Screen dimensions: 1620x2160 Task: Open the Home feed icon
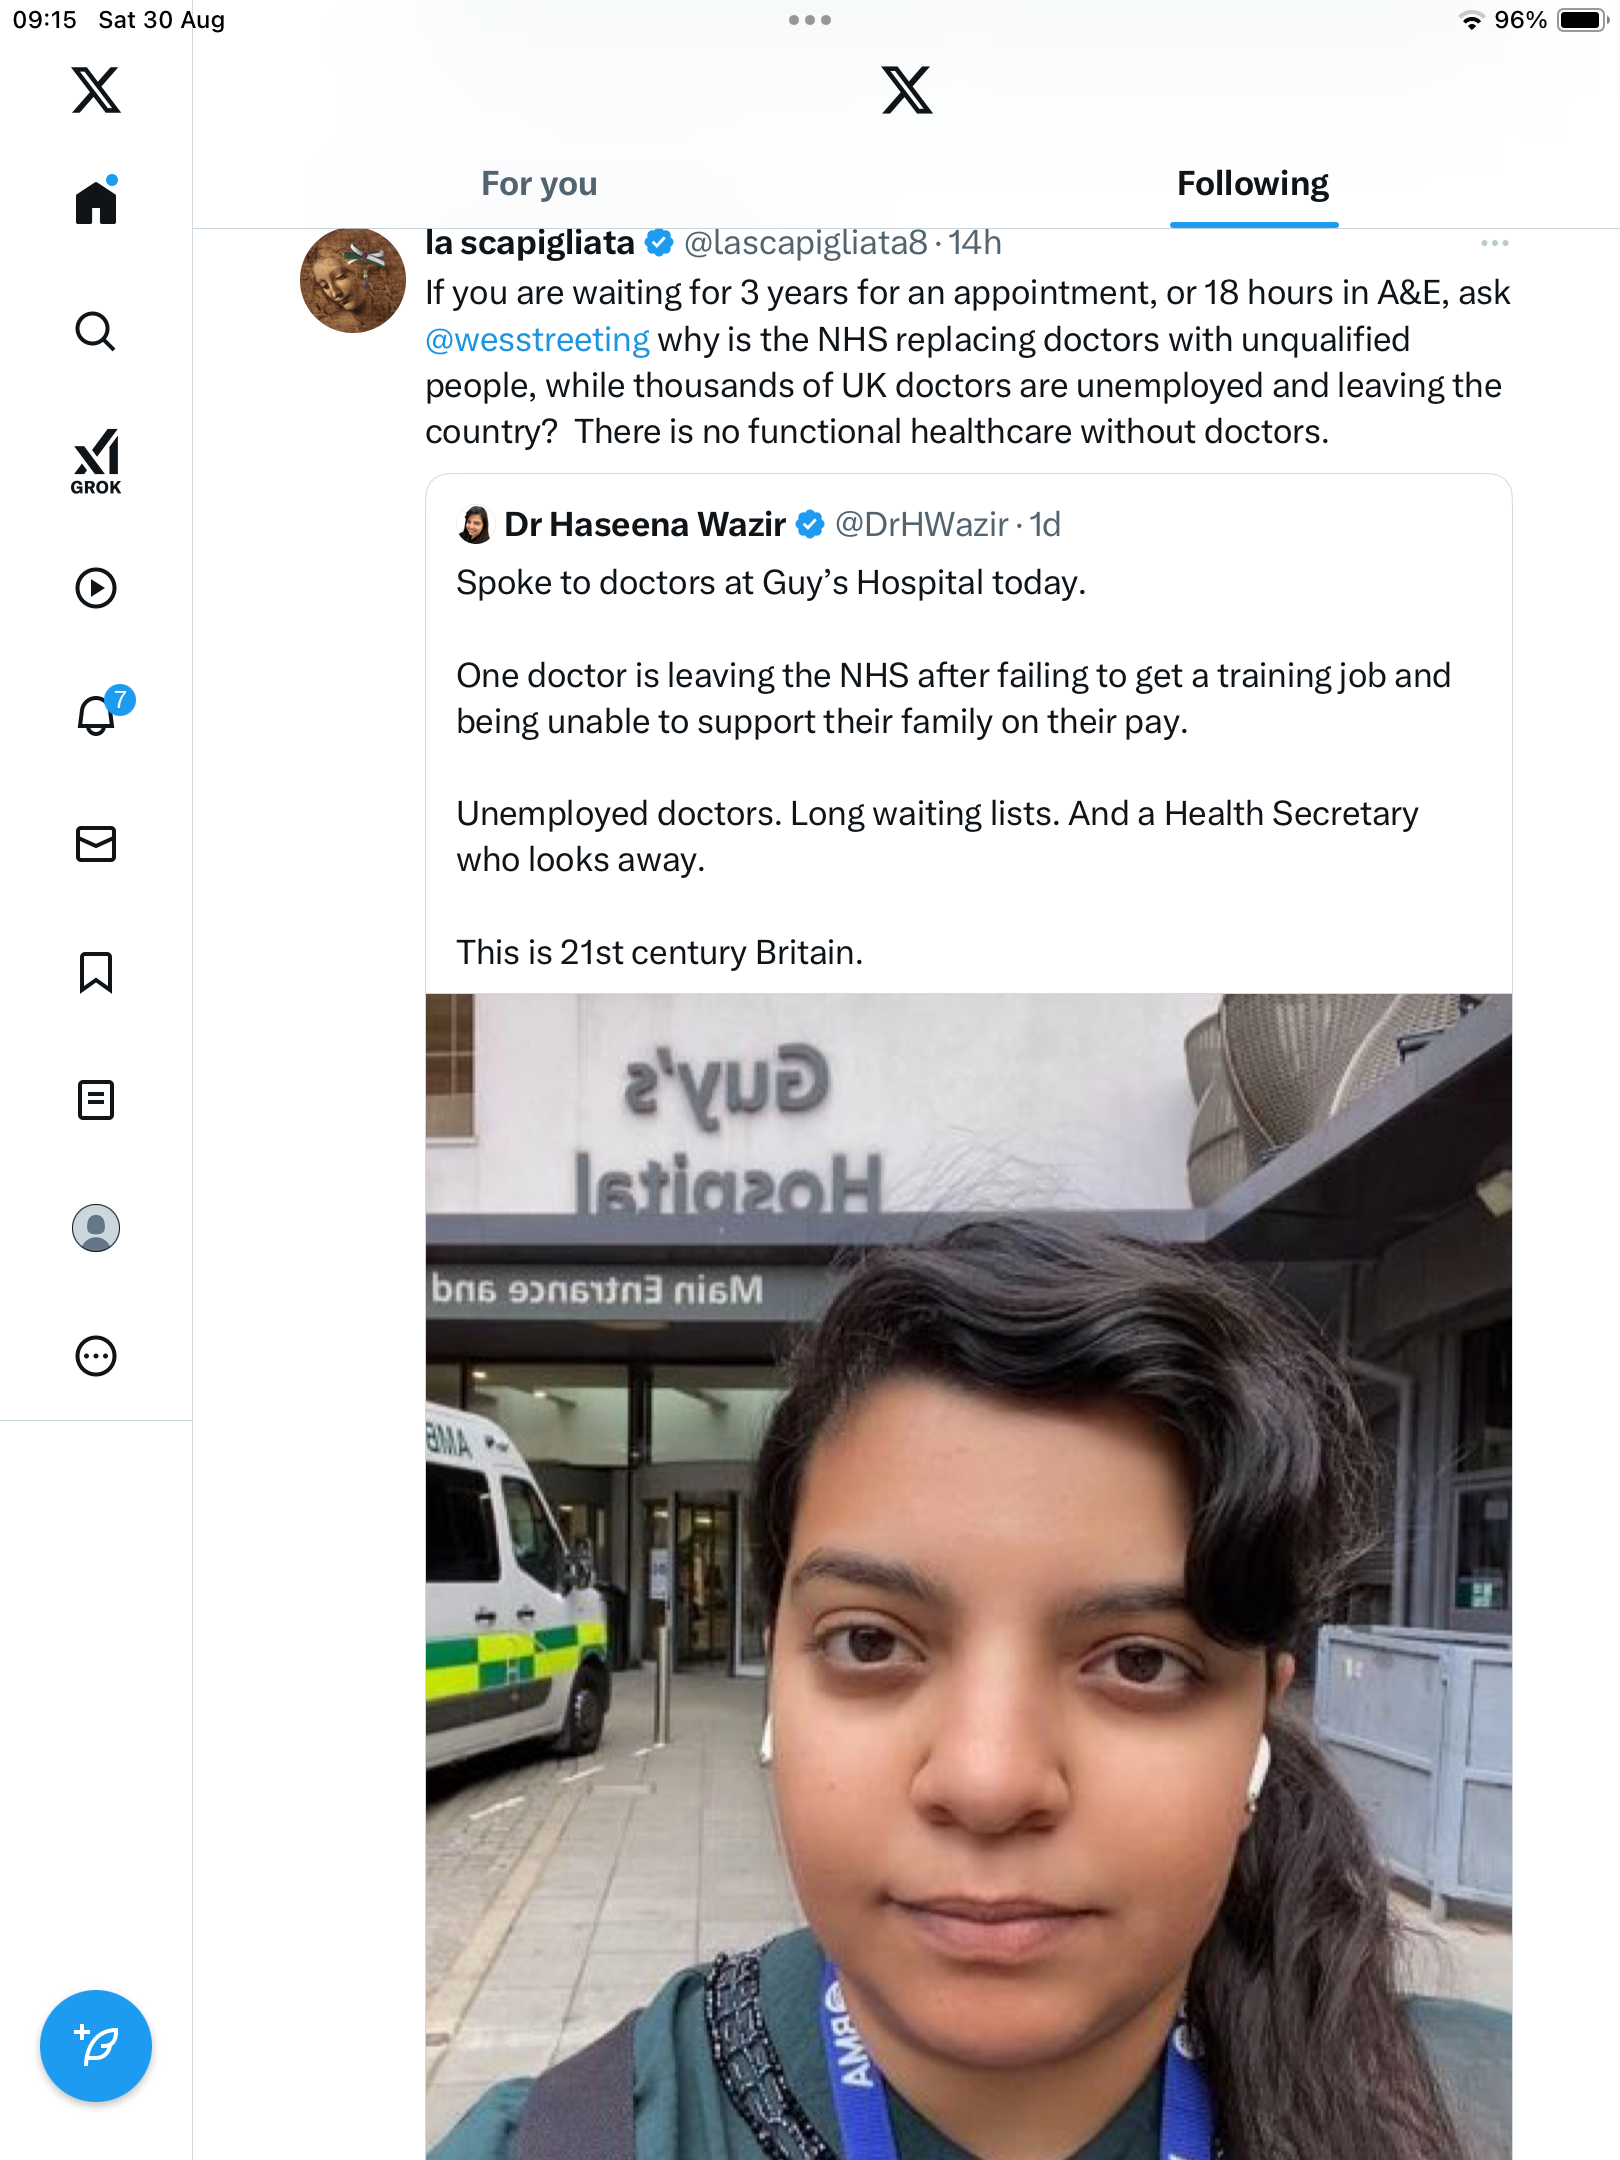96,202
